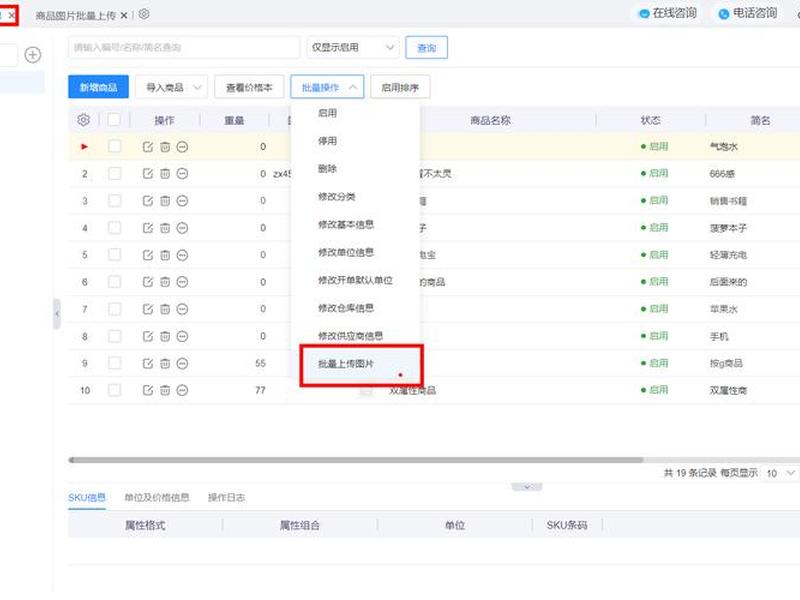The width and height of the screenshot is (800, 600).
Task: Click the 电话咨询 phone consultation icon
Action: (x=723, y=14)
